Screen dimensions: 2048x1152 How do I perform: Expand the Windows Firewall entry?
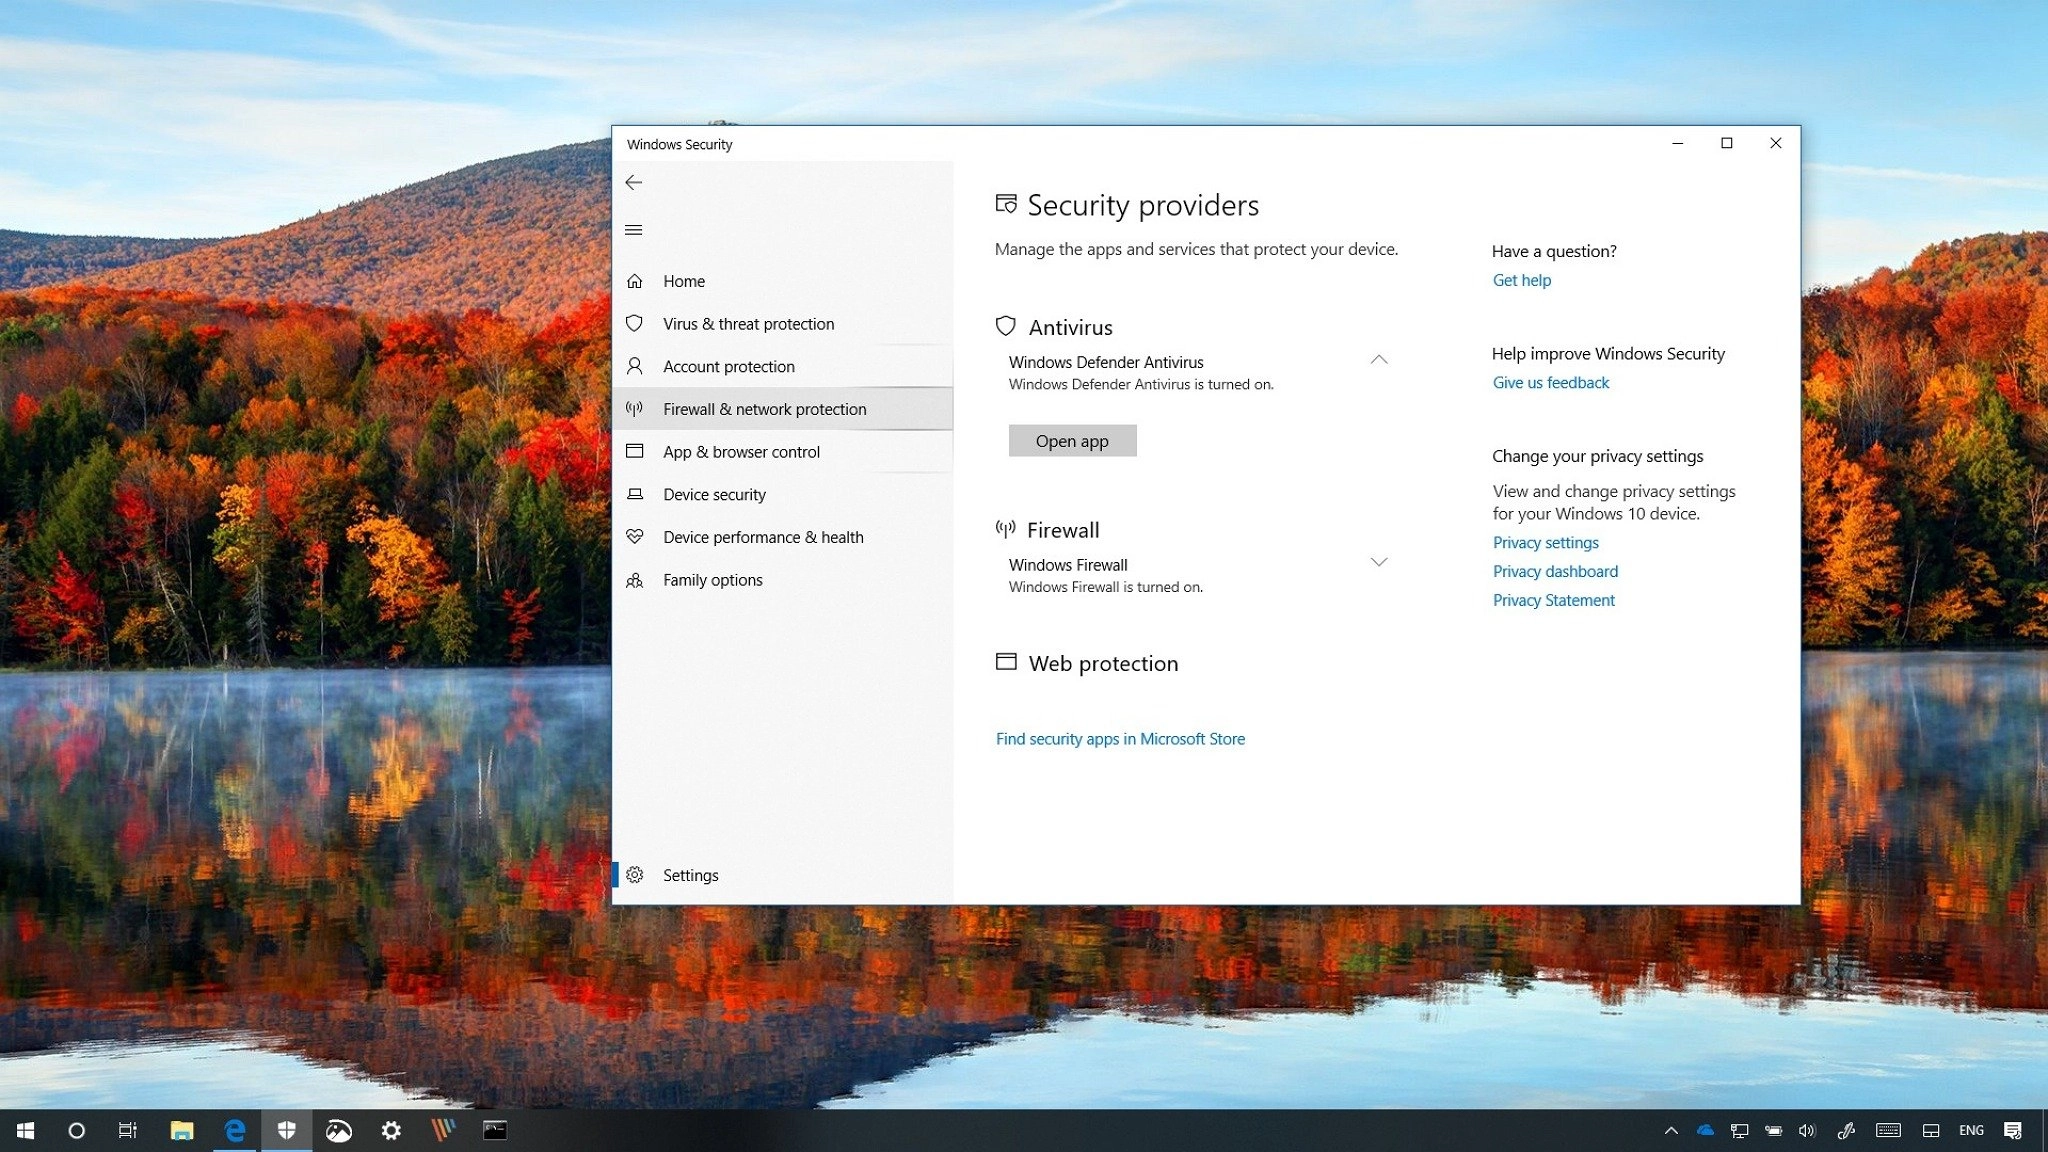click(1378, 562)
